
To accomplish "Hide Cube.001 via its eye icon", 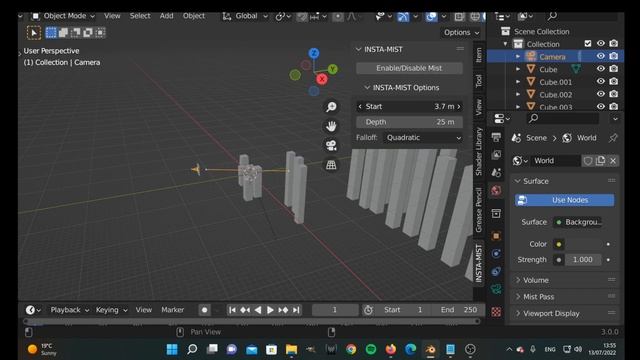I will [601, 82].
